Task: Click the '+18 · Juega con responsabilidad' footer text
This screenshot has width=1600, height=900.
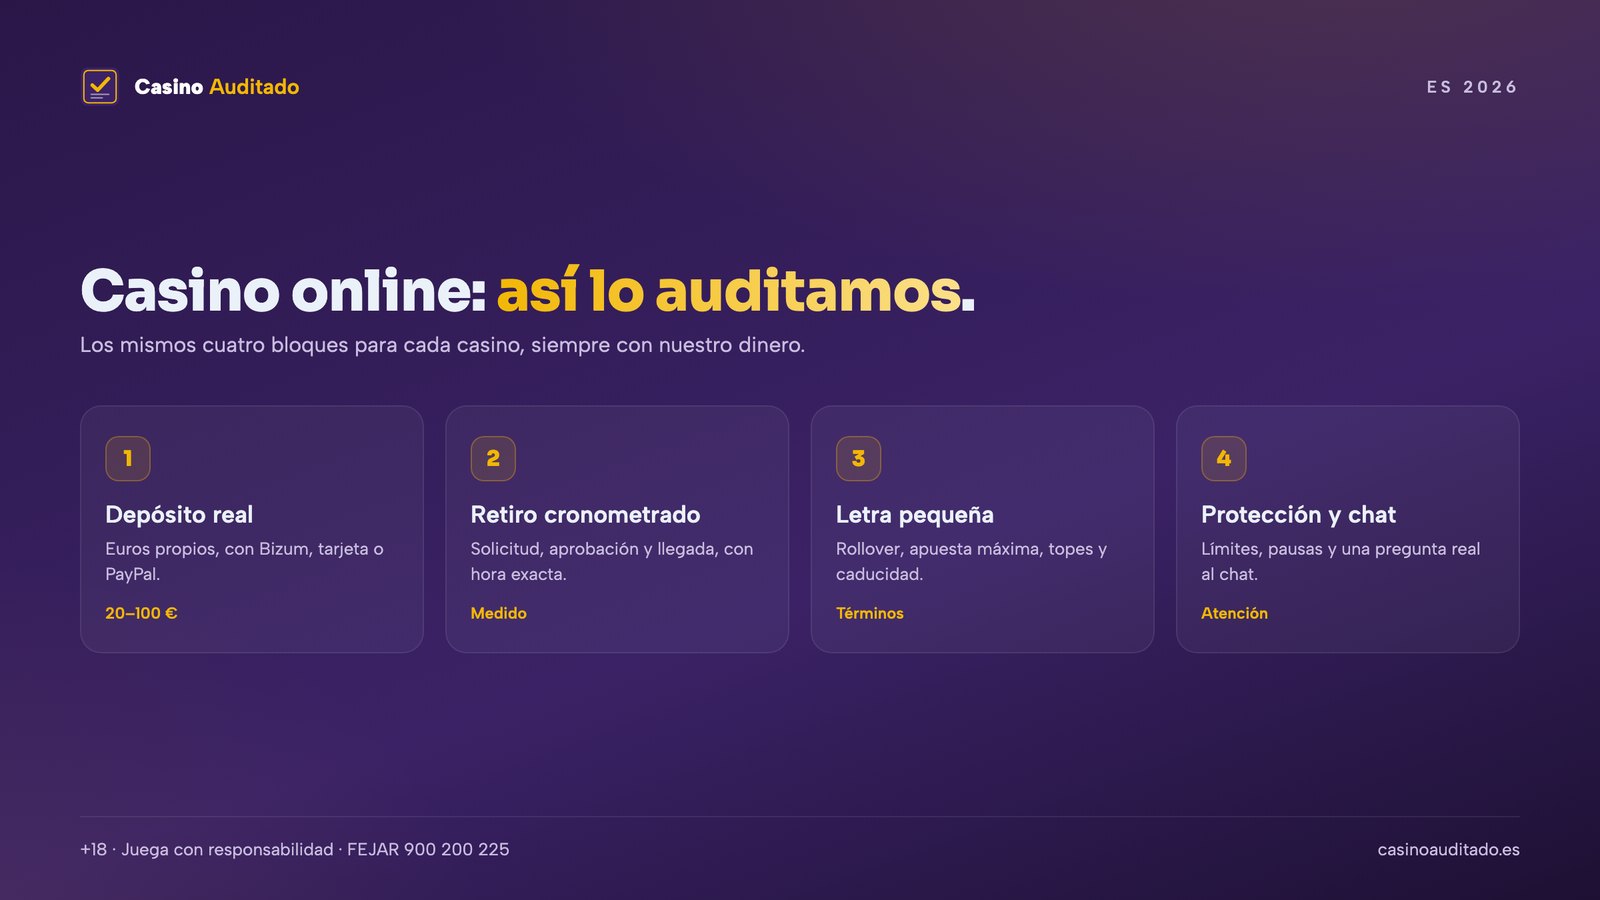Action: pos(295,849)
